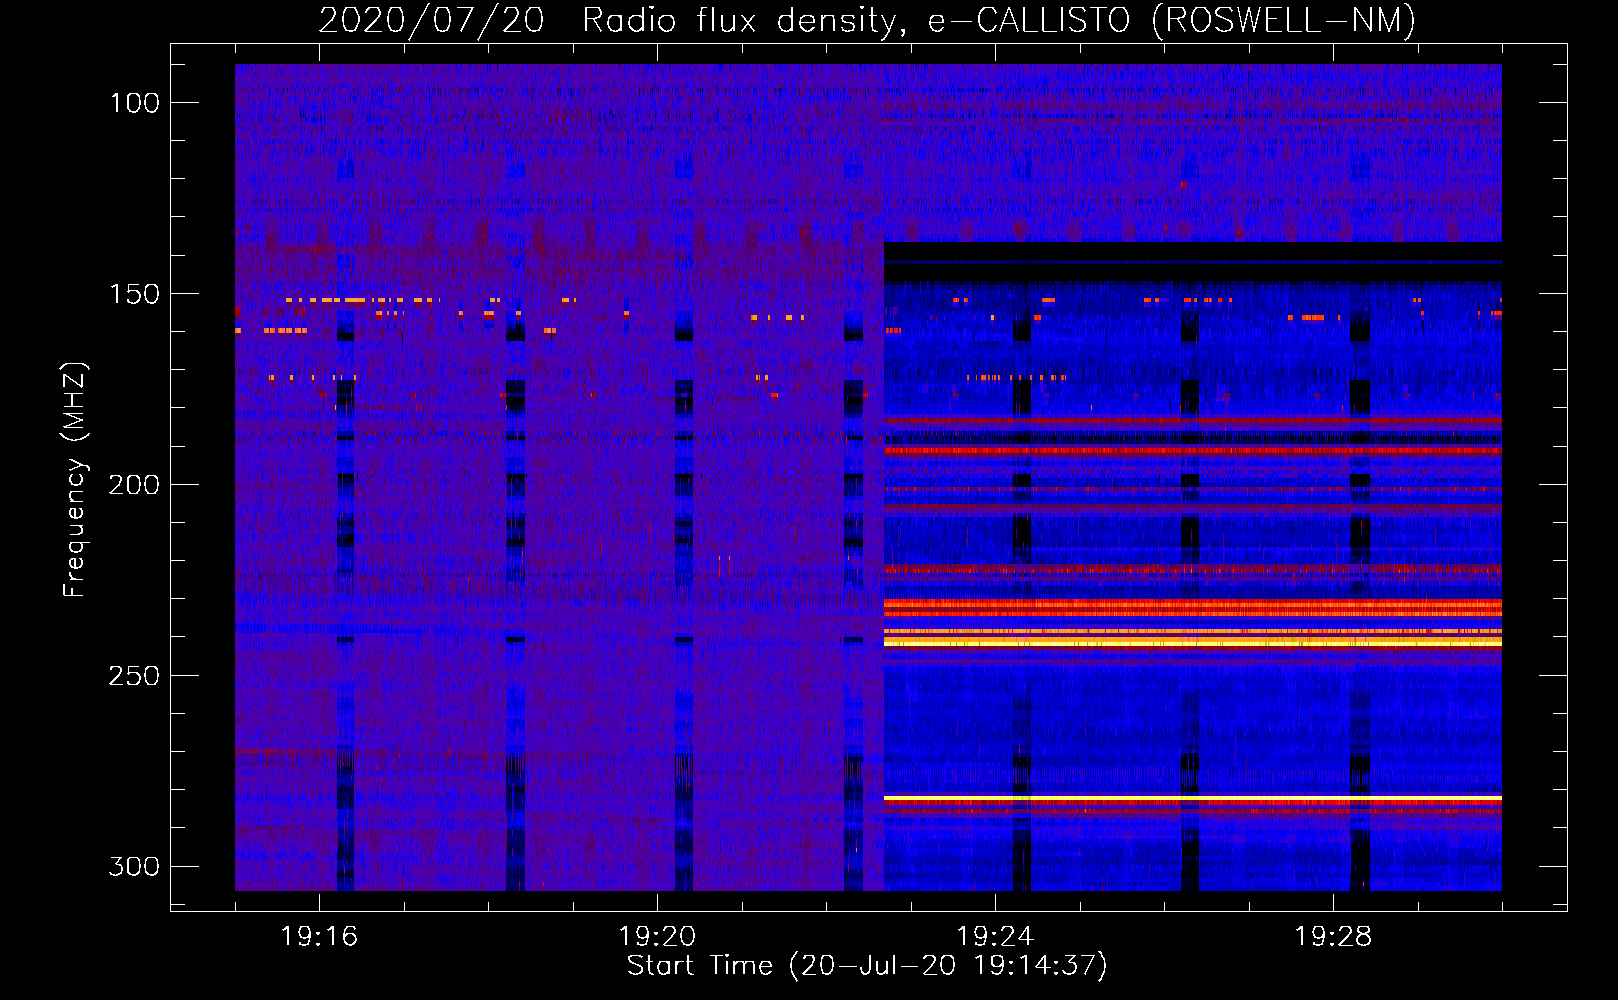Screen dimensions: 1618x1000
Task: Click the 100 frequency tick label
Action: [135, 103]
